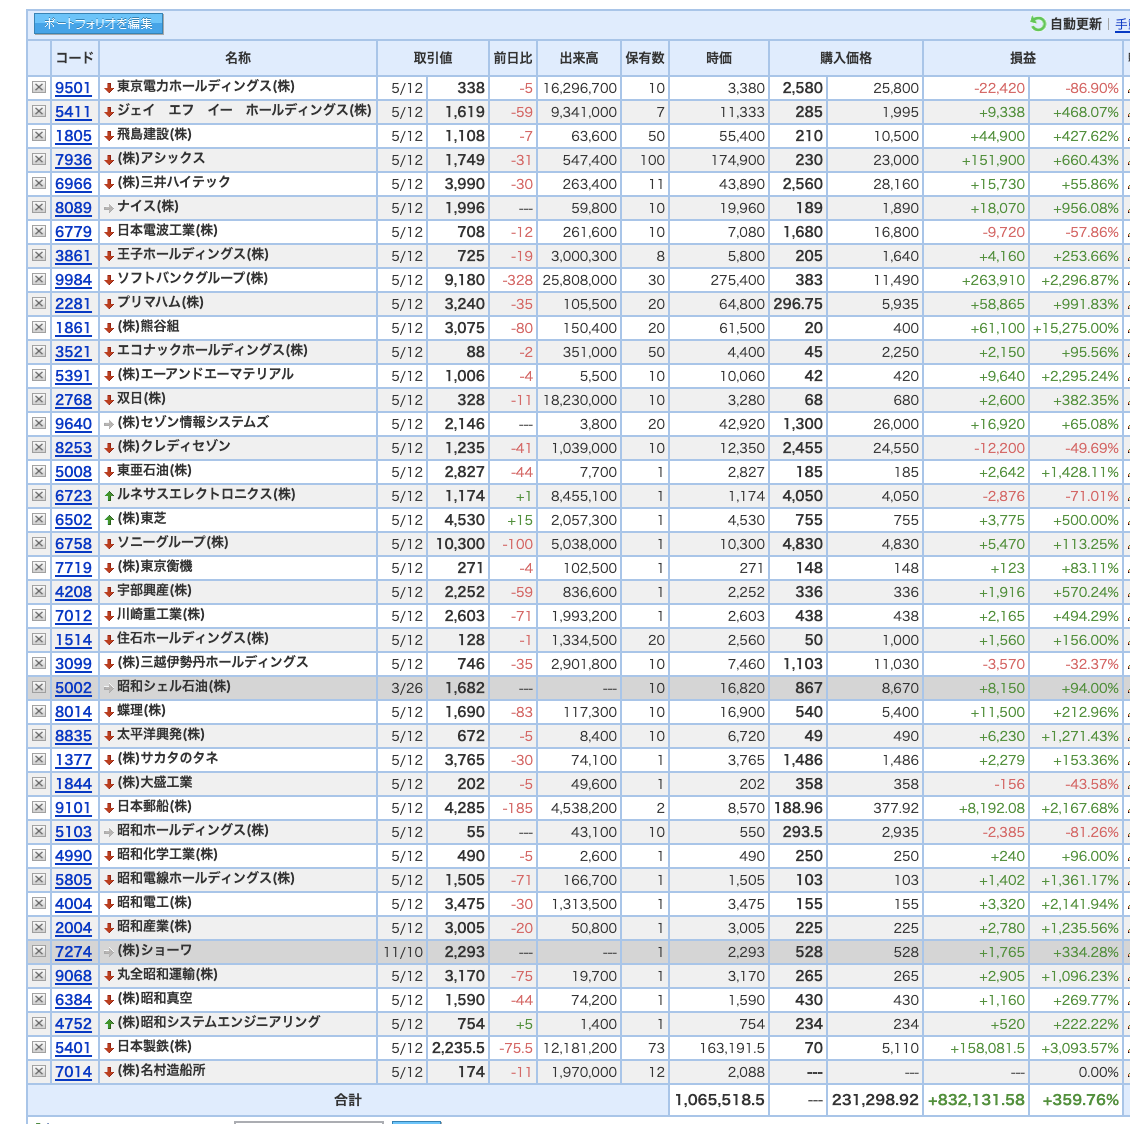The image size is (1130, 1124).
Task: Open stock code link 3099
Action: 74,664
